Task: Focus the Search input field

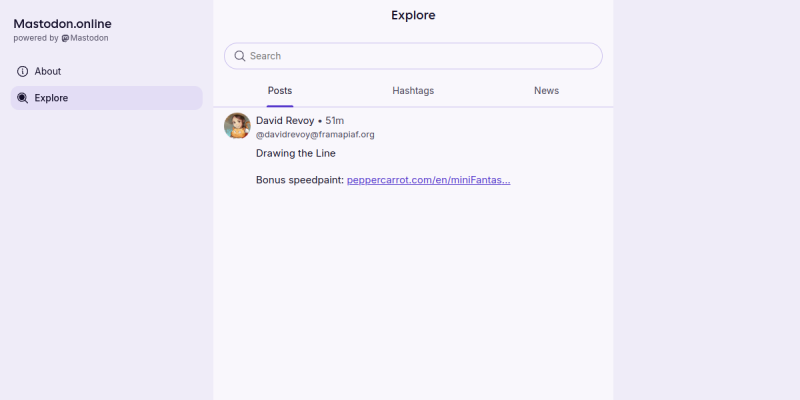Action: (x=413, y=56)
